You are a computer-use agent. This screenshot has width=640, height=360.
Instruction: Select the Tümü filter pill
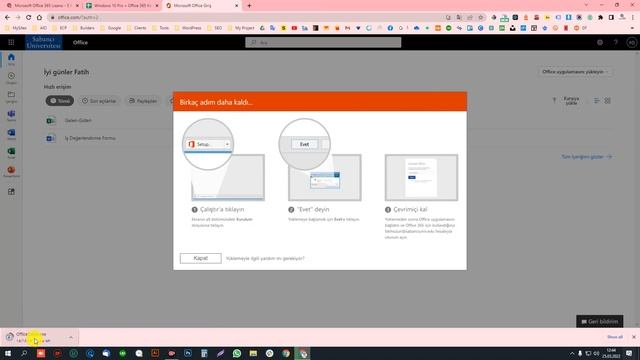tap(60, 101)
